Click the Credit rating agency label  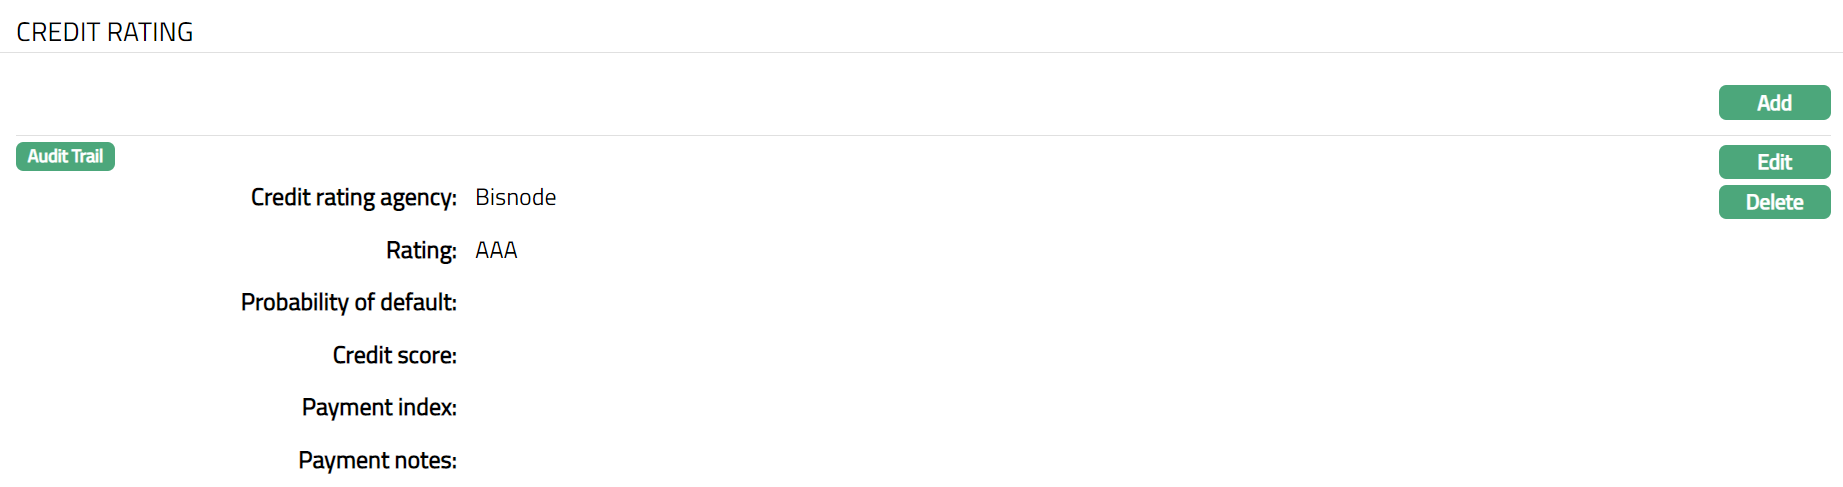(x=353, y=197)
